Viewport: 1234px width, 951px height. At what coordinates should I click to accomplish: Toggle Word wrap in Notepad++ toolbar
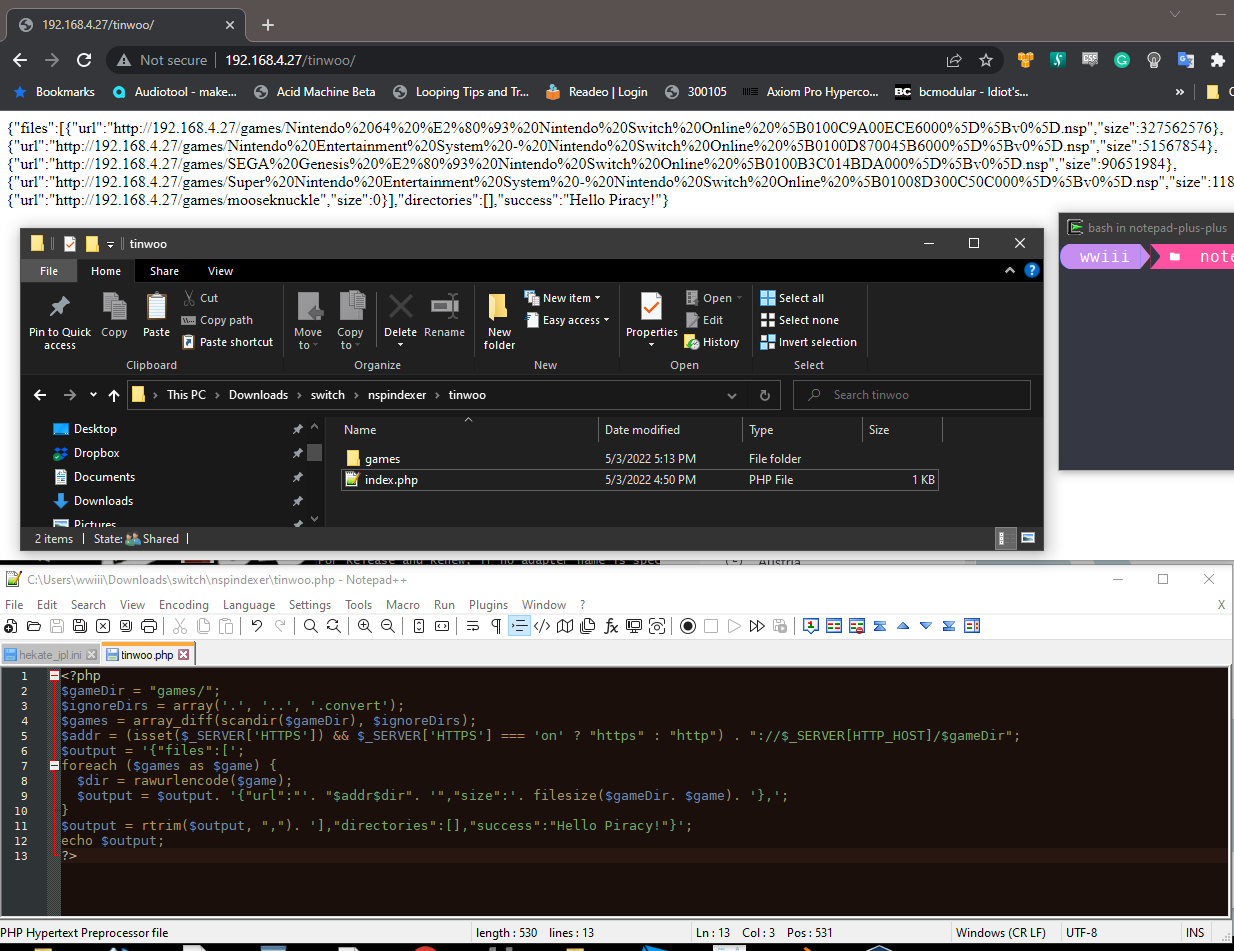pyautogui.click(x=473, y=626)
